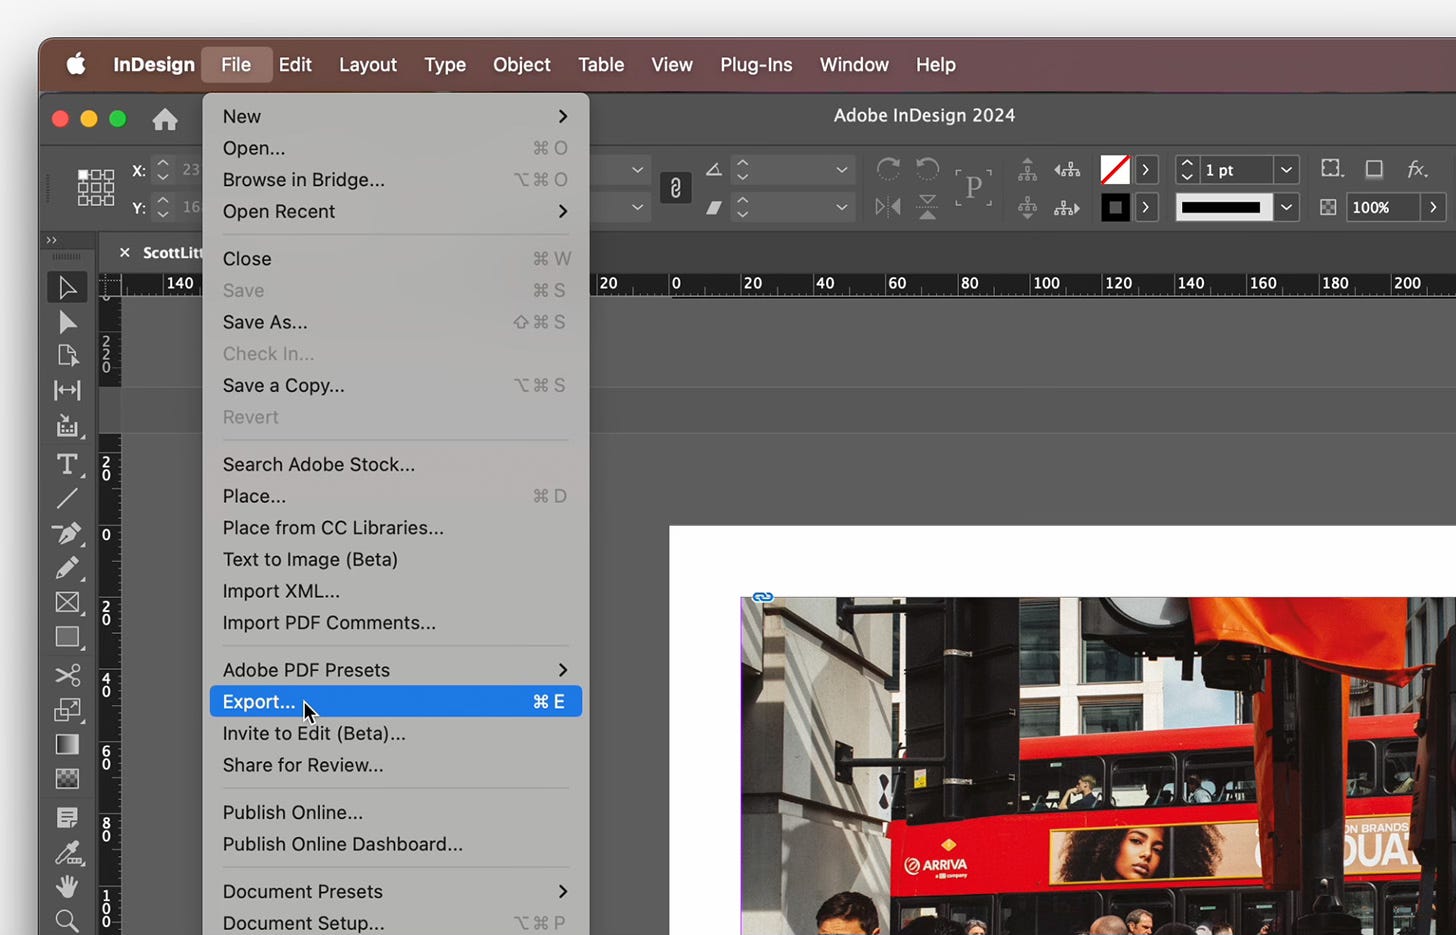Expand the stroke style dropdown

pos(1287,208)
